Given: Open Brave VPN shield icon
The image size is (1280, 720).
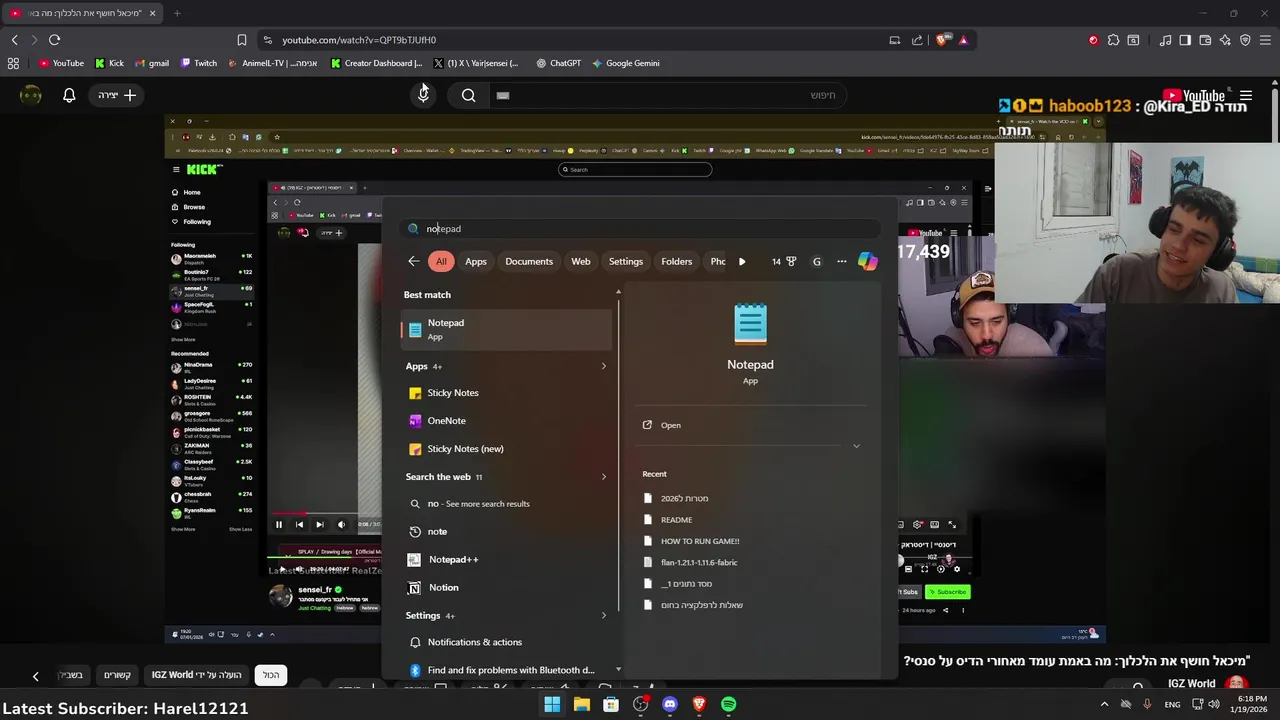Looking at the screenshot, I should pos(1245,40).
